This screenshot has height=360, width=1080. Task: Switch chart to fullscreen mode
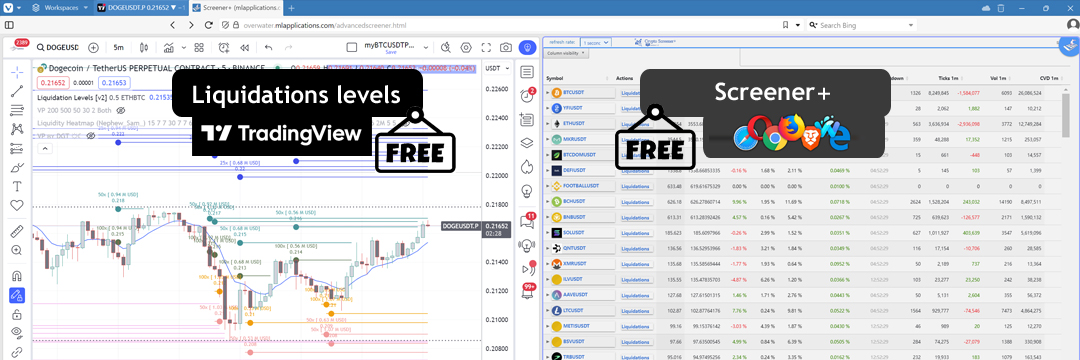click(486, 47)
